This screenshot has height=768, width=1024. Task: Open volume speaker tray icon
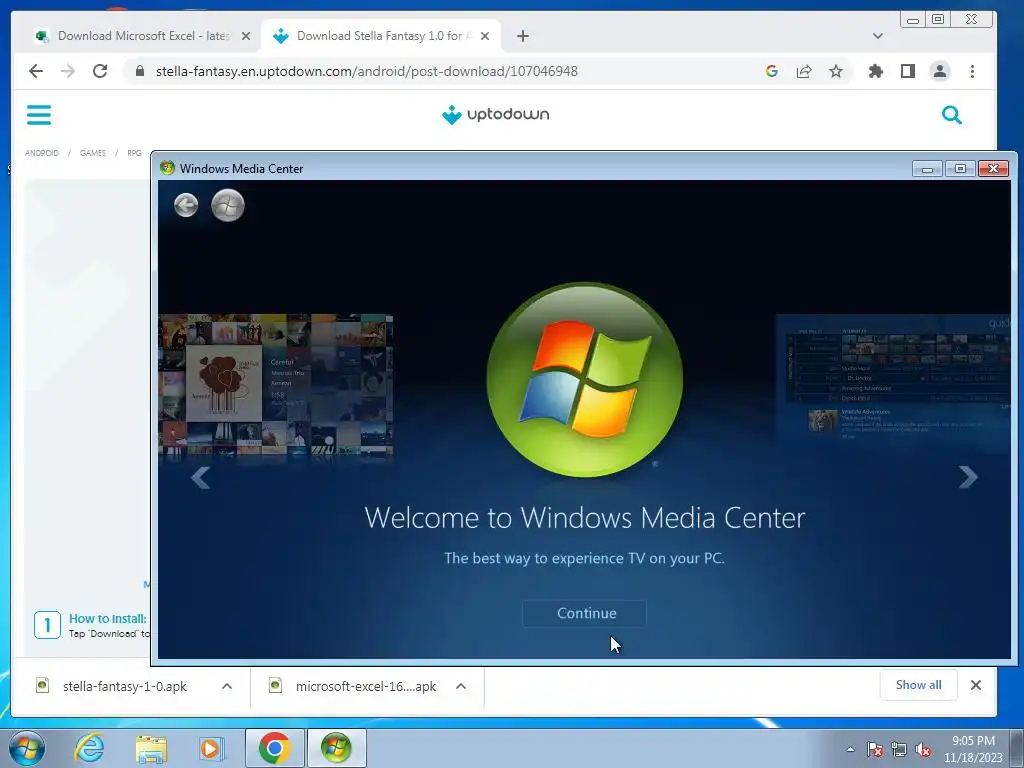tap(923, 749)
